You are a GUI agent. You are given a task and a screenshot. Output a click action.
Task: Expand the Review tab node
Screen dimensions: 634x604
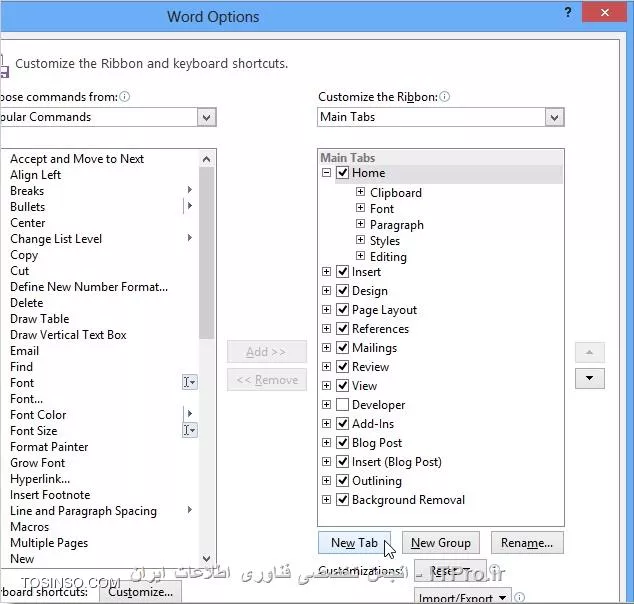pyautogui.click(x=326, y=366)
